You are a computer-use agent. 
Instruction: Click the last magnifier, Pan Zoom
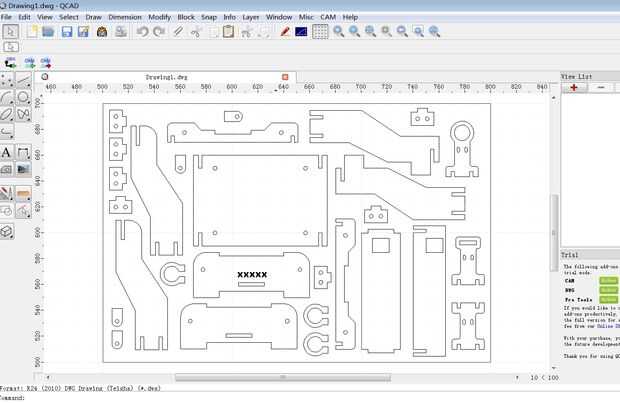pos(435,32)
